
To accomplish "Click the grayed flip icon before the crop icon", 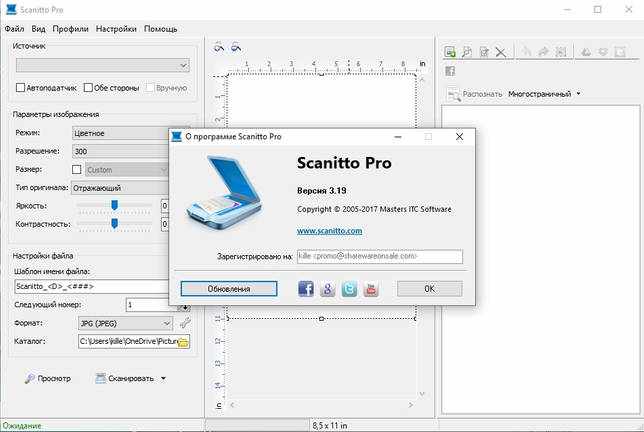I will [603, 52].
